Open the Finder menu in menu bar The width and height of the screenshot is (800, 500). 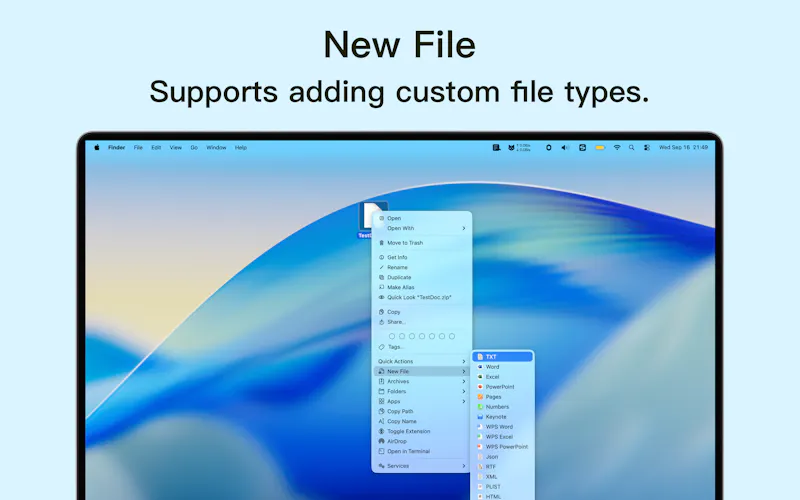coord(116,147)
